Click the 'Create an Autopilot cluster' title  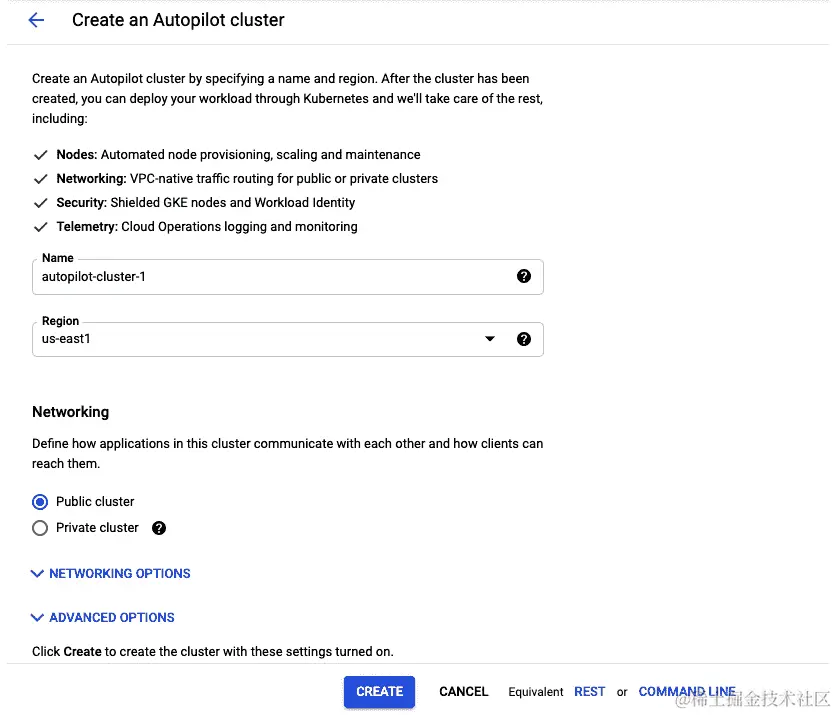coord(178,20)
